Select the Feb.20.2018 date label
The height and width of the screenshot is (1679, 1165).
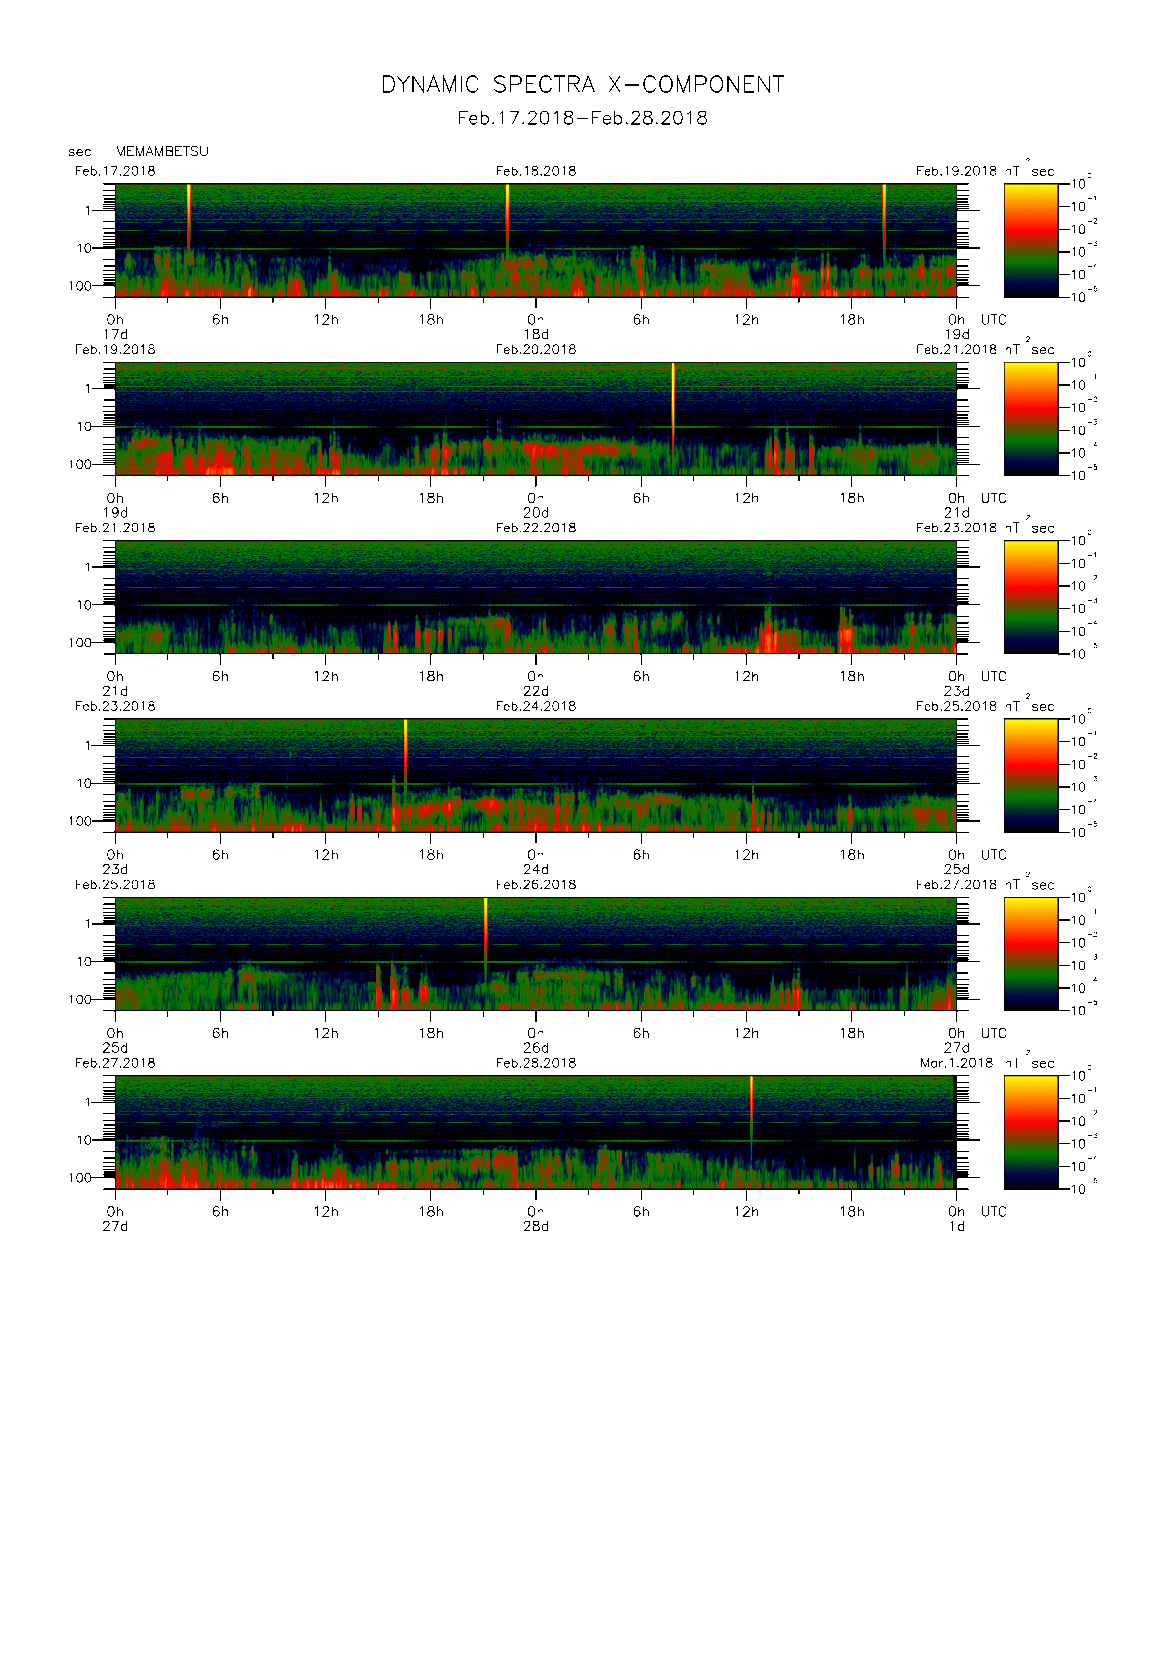536,349
